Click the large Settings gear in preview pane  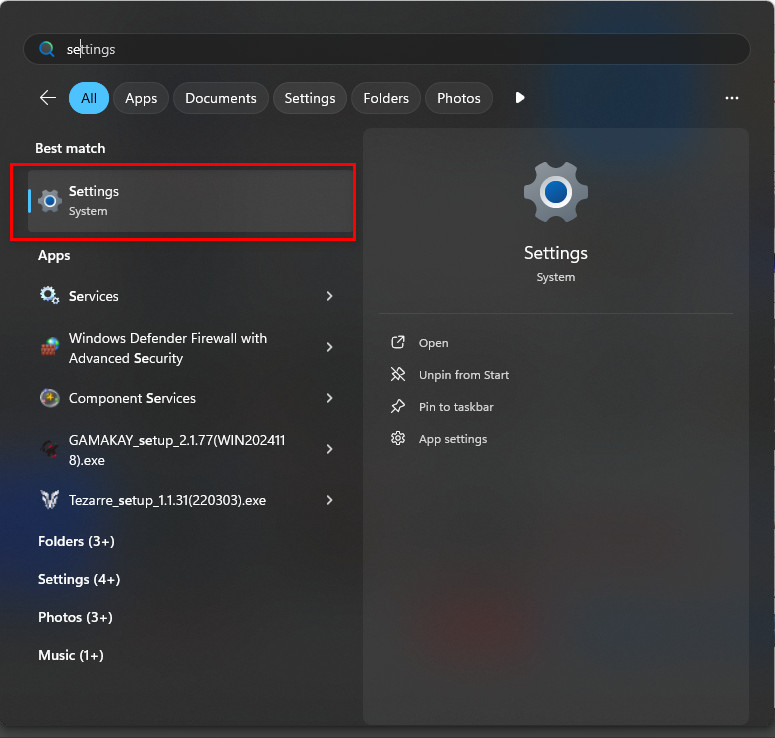[556, 192]
